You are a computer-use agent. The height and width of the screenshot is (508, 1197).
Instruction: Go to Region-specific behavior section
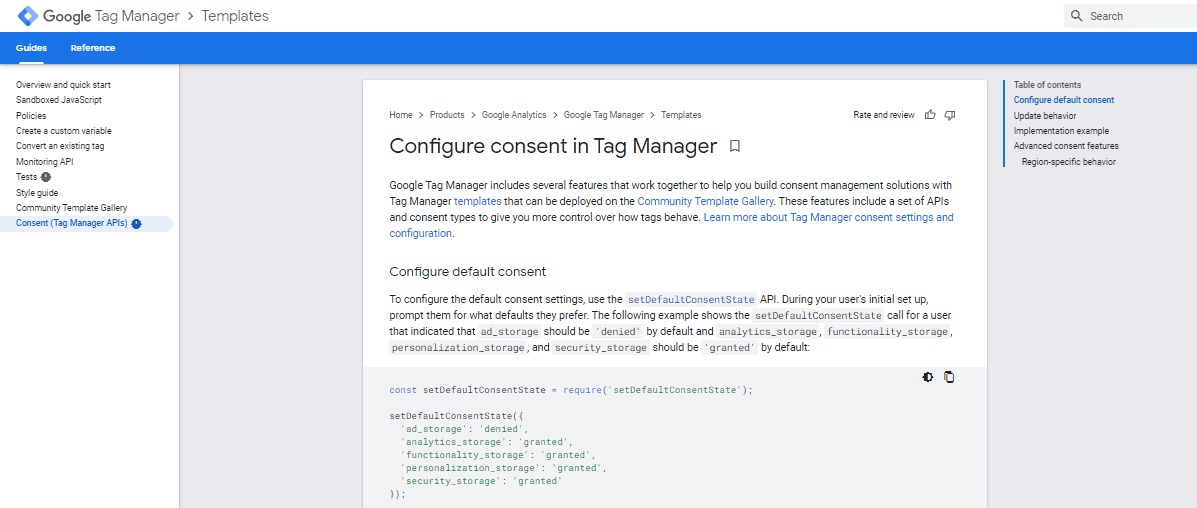[x=1069, y=162]
